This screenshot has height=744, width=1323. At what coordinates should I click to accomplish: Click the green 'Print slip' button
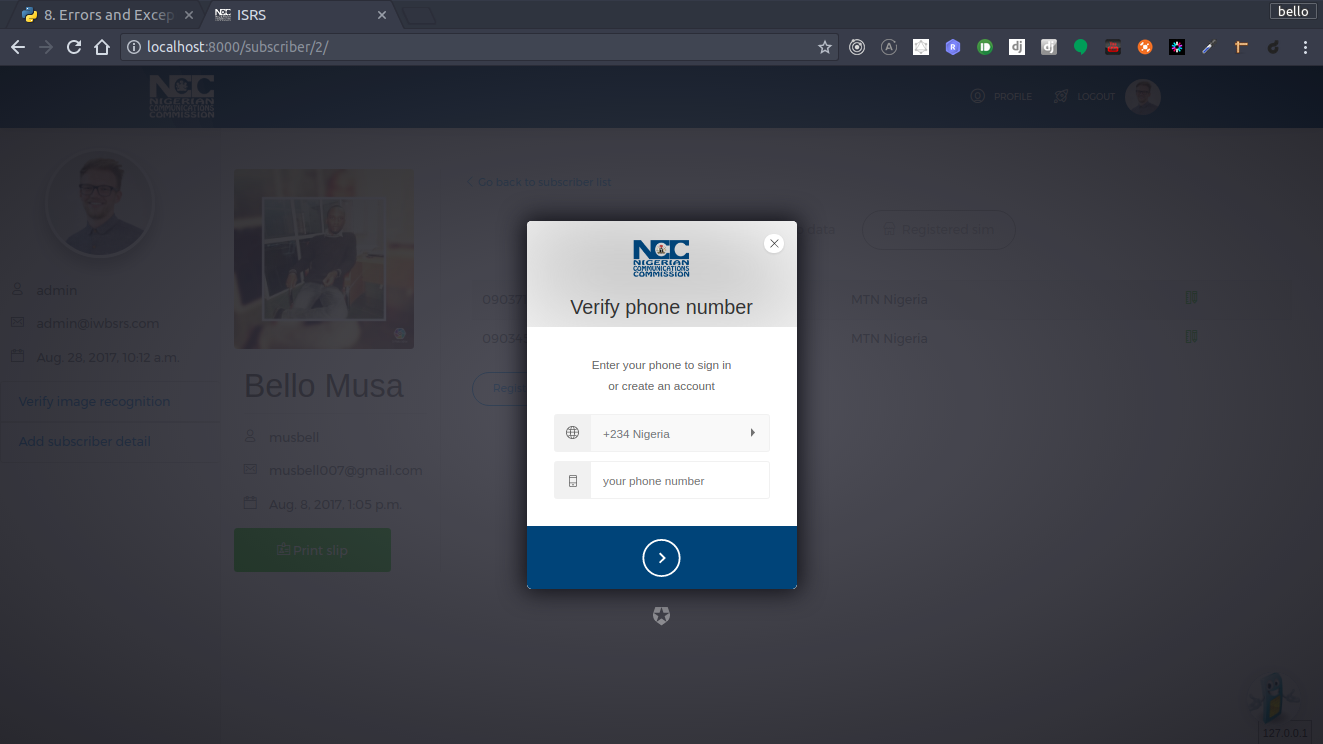tap(312, 550)
